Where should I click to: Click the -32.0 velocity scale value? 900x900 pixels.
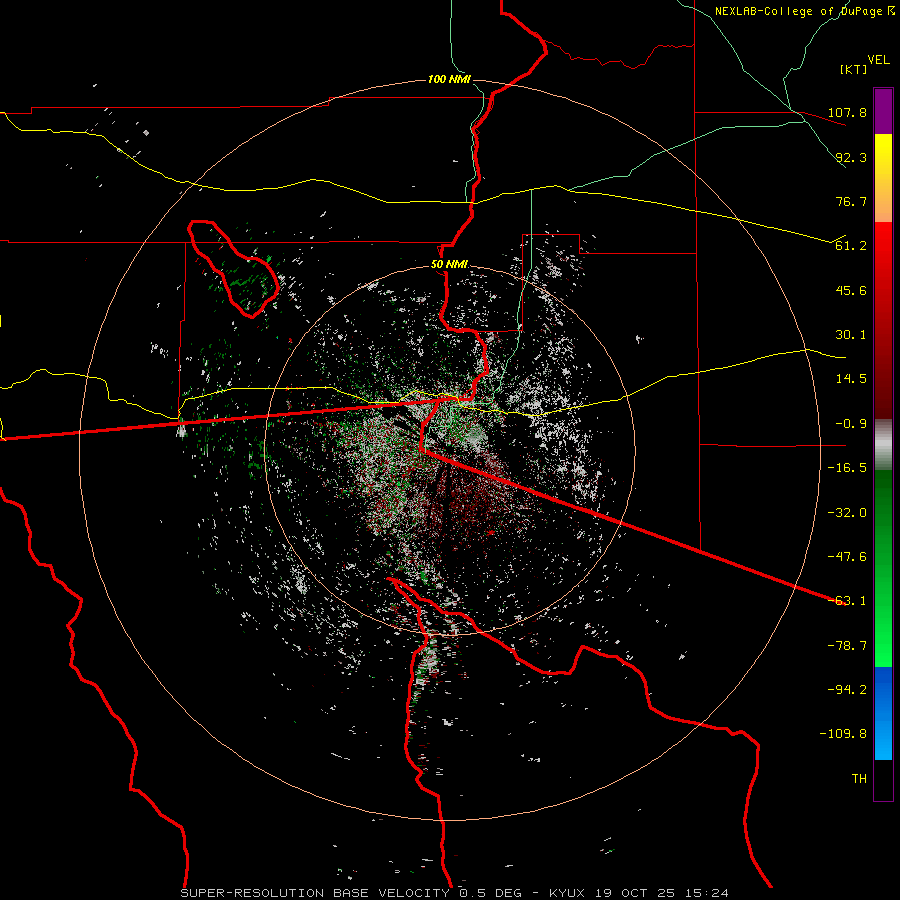pyautogui.click(x=847, y=513)
